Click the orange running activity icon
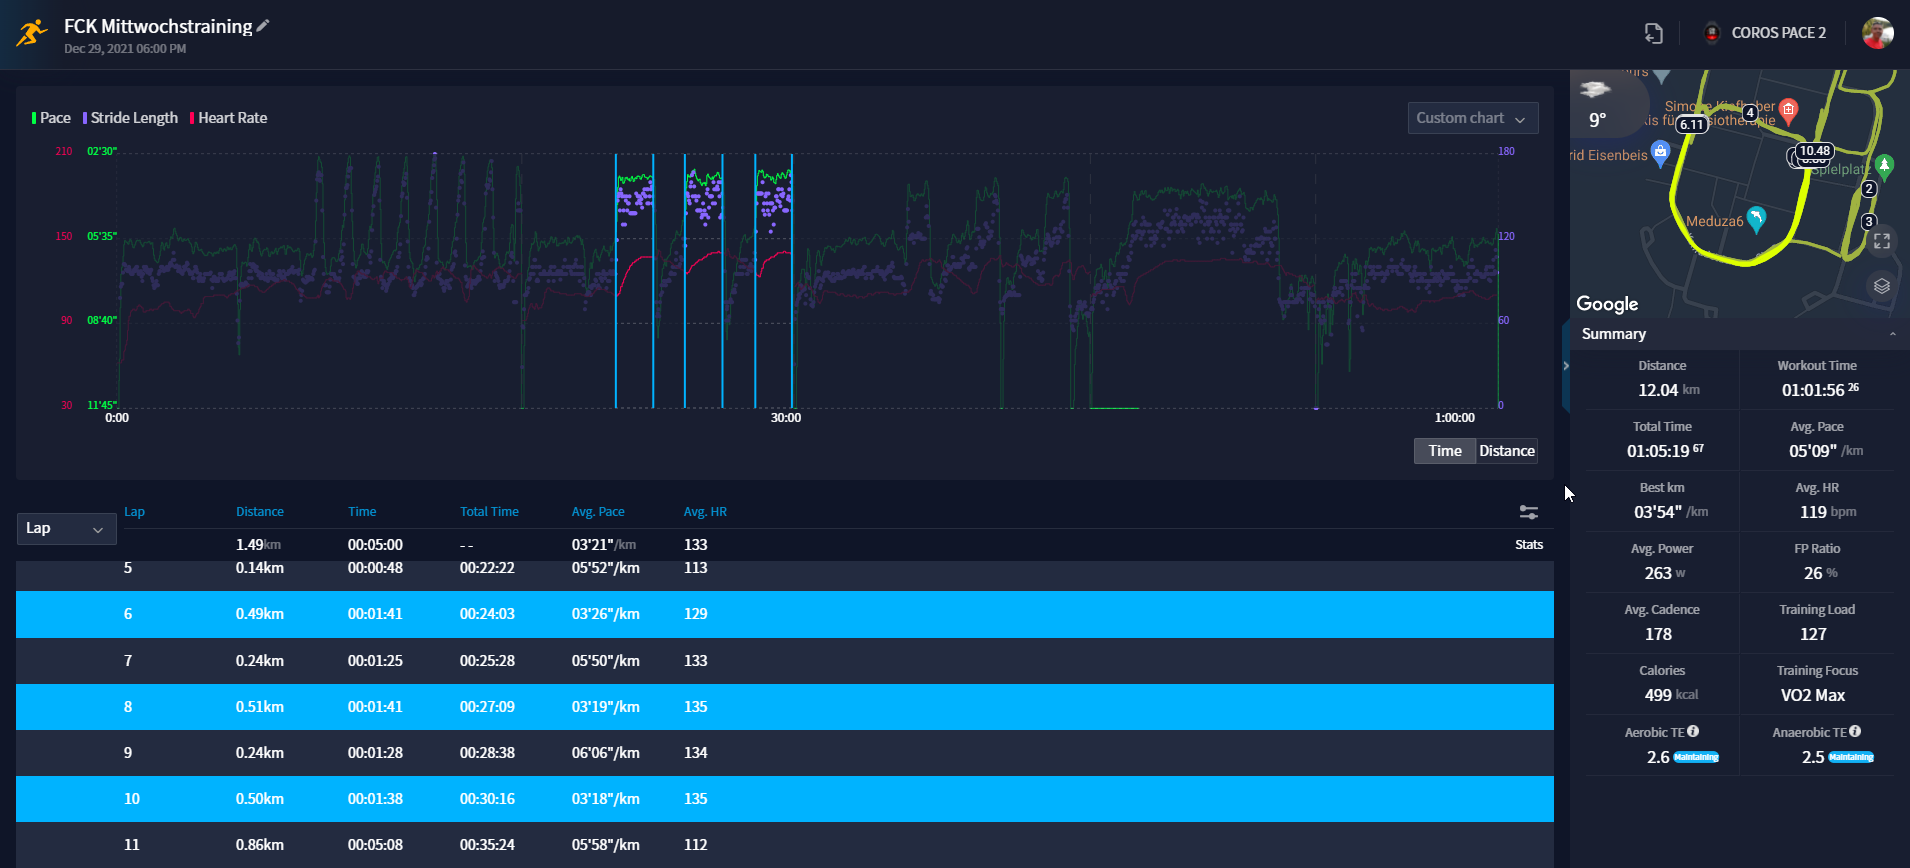Image resolution: width=1910 pixels, height=868 pixels. (32, 33)
